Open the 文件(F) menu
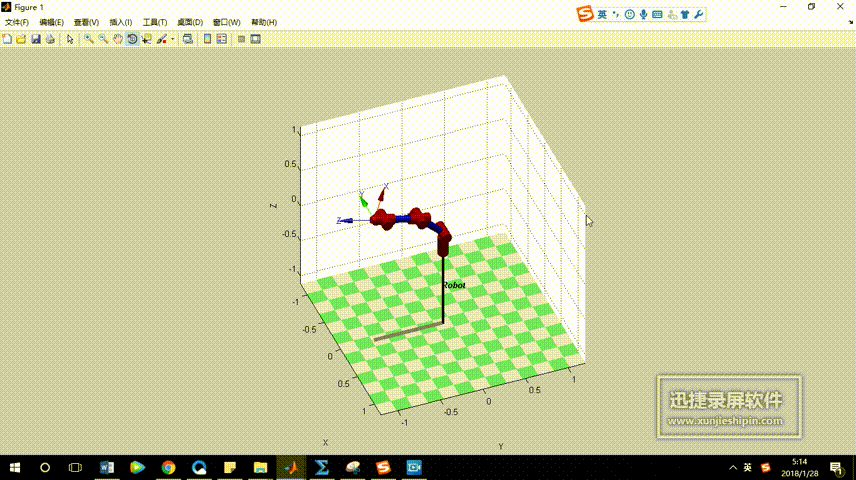 click(x=16, y=22)
